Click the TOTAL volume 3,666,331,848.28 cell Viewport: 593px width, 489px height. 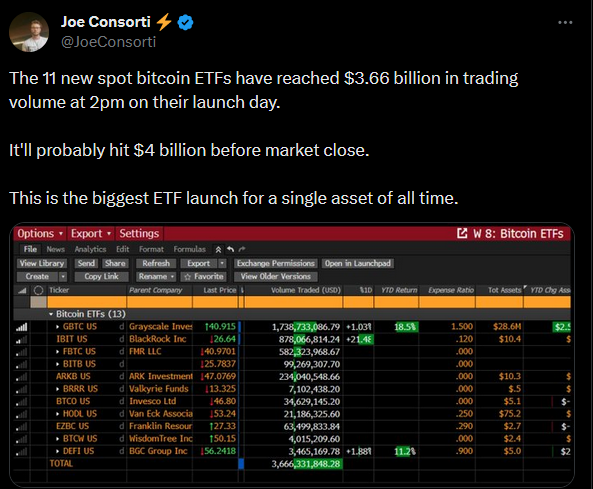pos(306,464)
